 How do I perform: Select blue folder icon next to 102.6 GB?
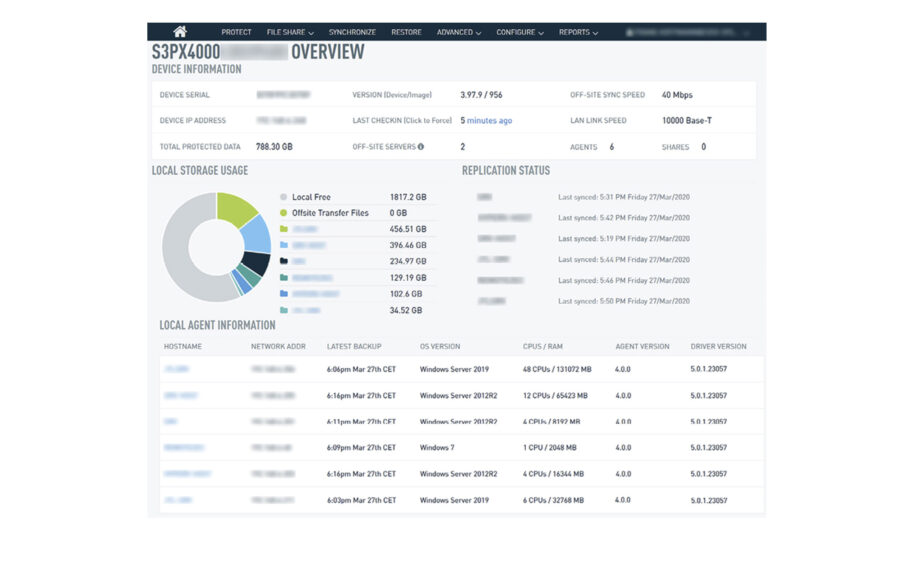point(284,294)
